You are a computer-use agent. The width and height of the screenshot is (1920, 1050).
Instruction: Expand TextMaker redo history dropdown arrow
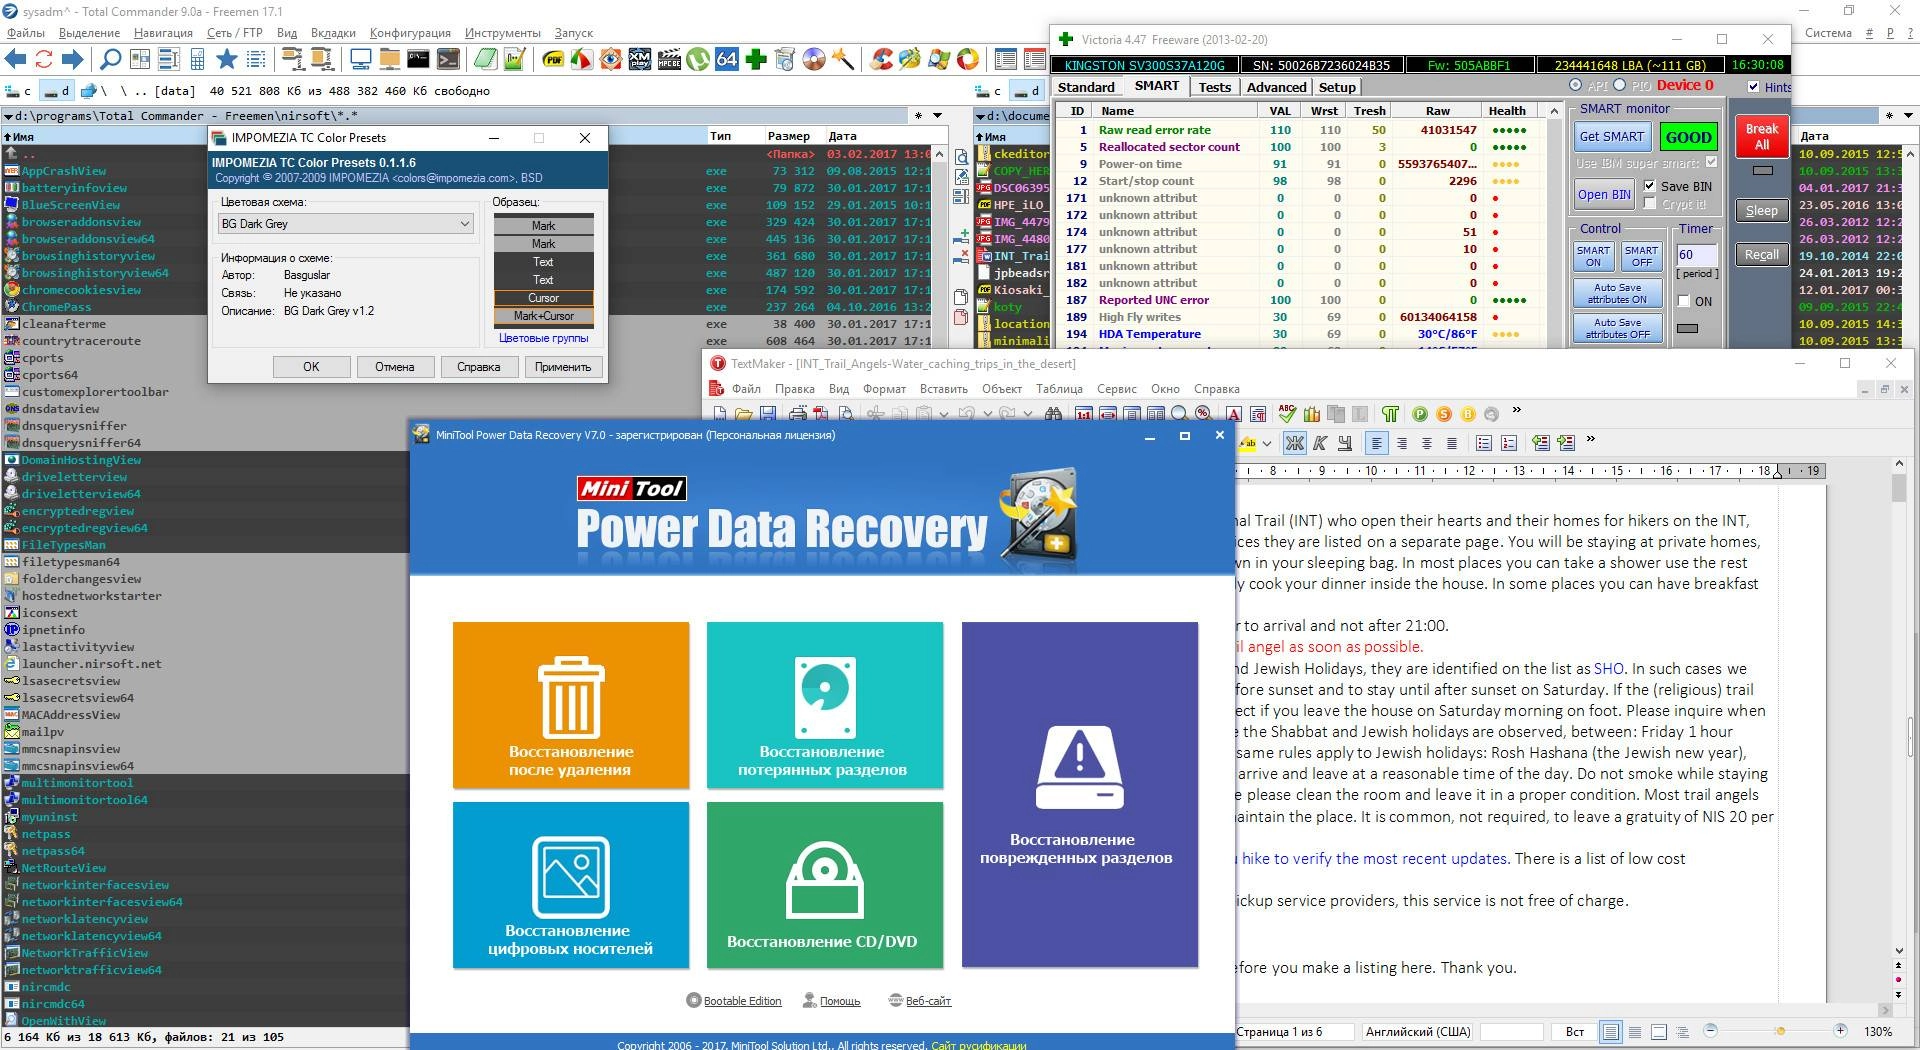point(1027,413)
